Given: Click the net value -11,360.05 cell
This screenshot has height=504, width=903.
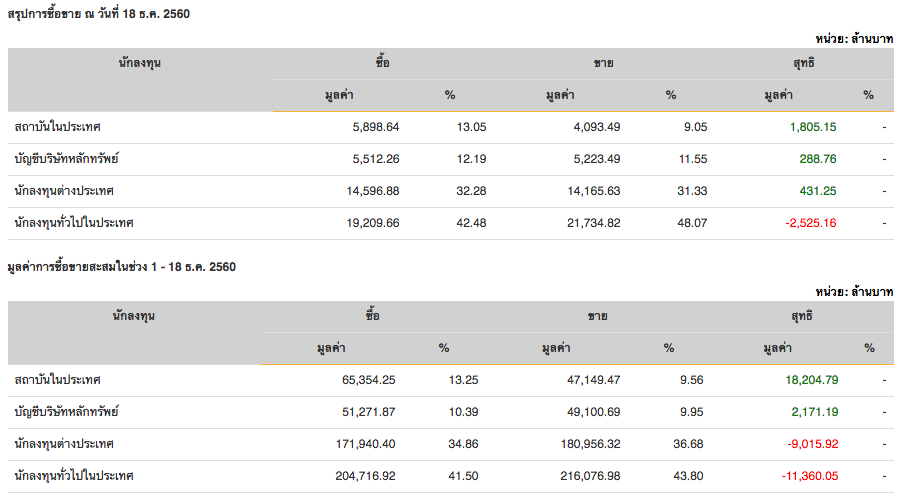Looking at the screenshot, I should point(807,476).
